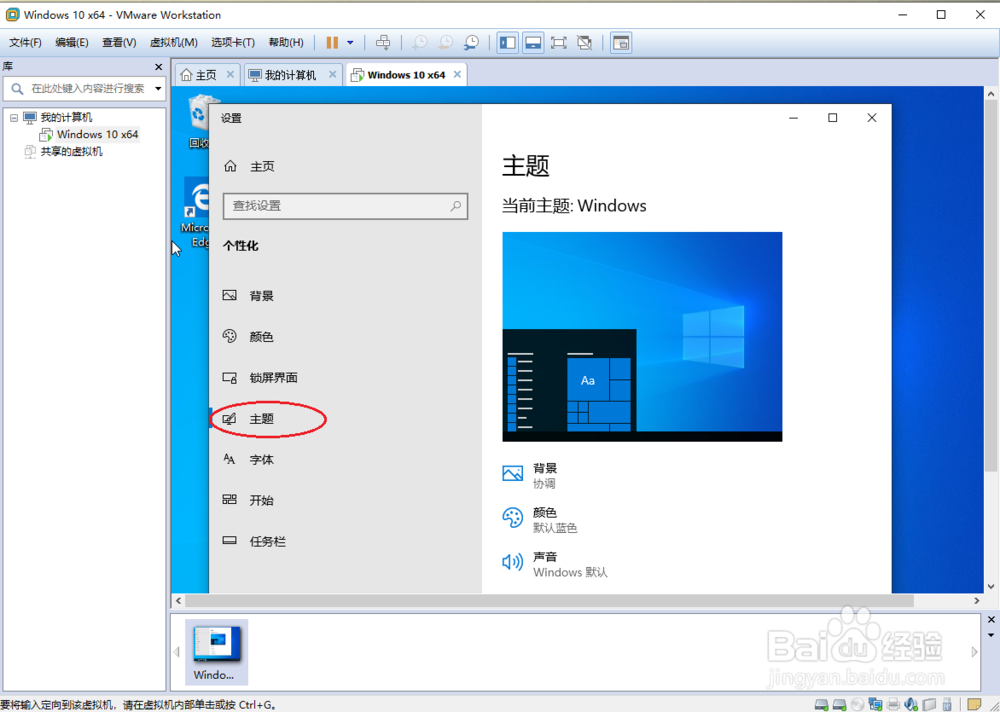Click the 查找设置 search box
Viewport: 1000px width, 712px height.
(345, 206)
